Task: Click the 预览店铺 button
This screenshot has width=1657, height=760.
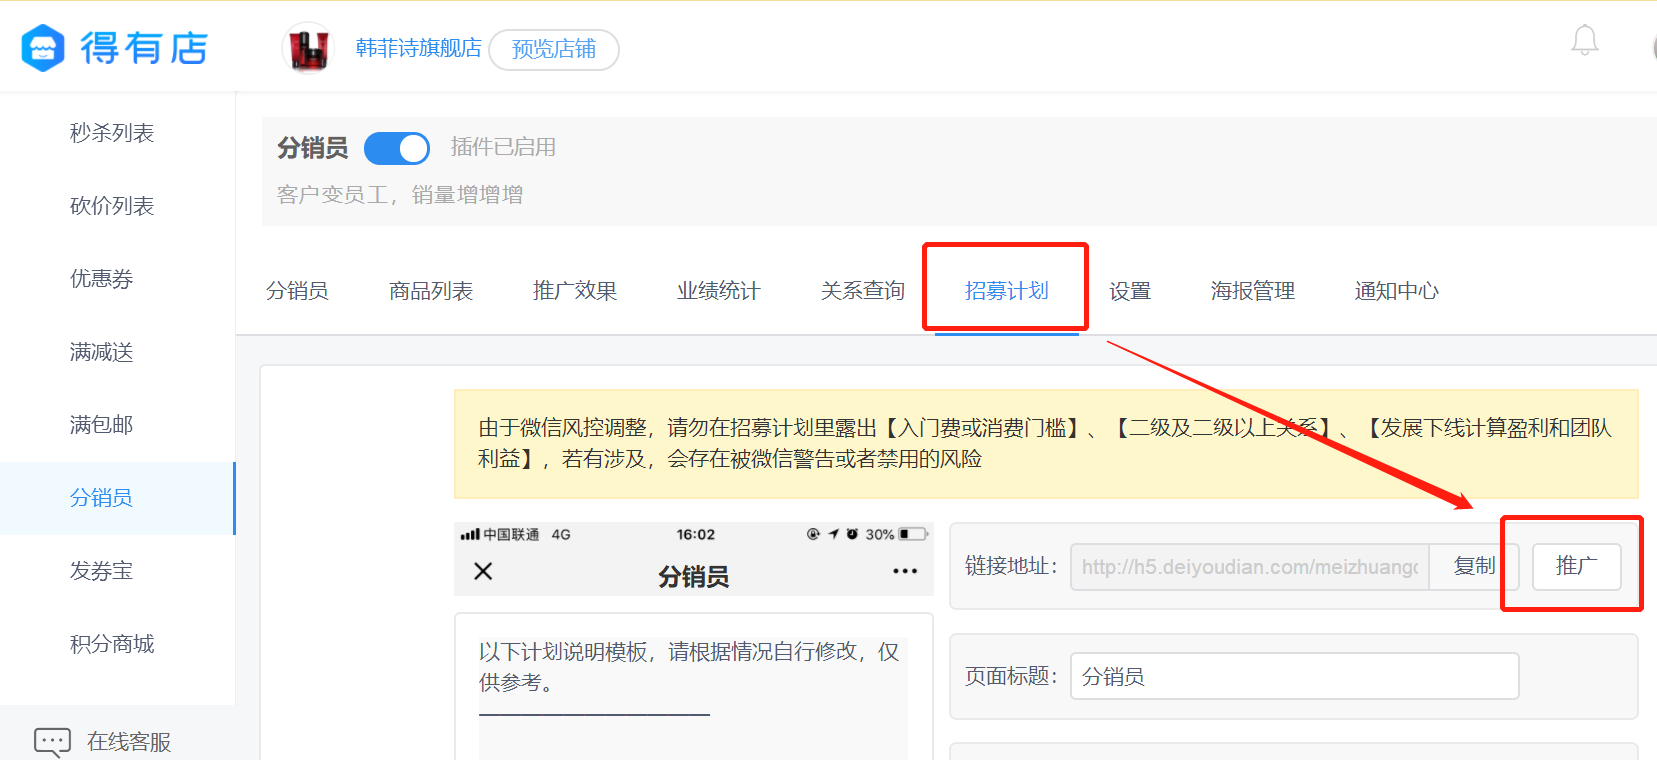Action: (554, 49)
